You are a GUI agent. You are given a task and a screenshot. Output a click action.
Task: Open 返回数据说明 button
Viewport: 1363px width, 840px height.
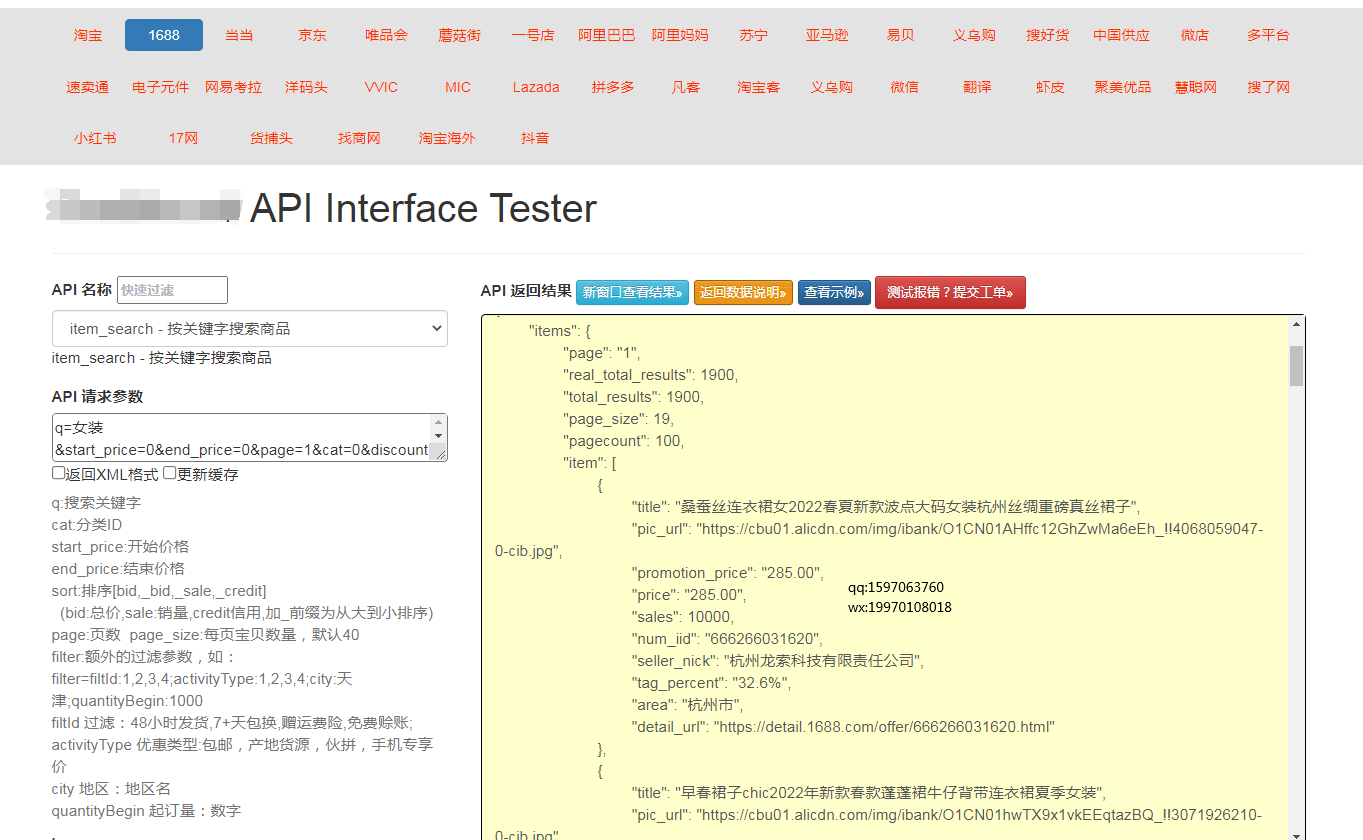[743, 293]
